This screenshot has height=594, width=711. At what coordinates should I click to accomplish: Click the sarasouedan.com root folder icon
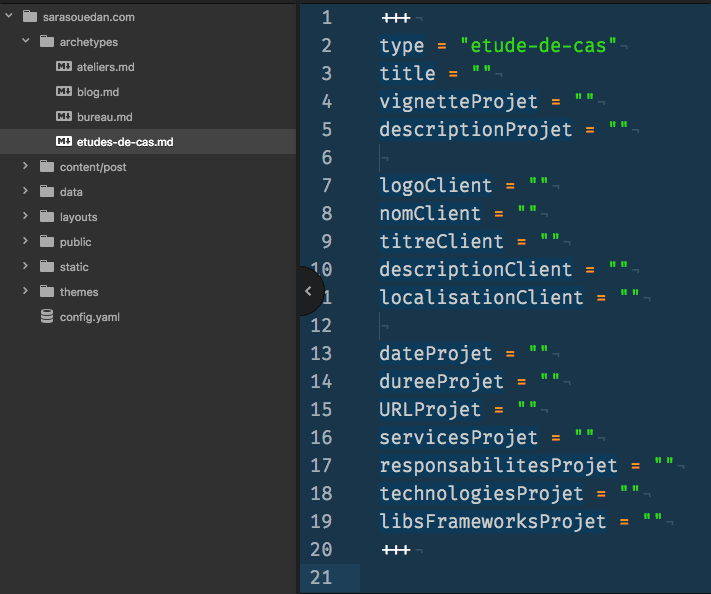pyautogui.click(x=29, y=17)
